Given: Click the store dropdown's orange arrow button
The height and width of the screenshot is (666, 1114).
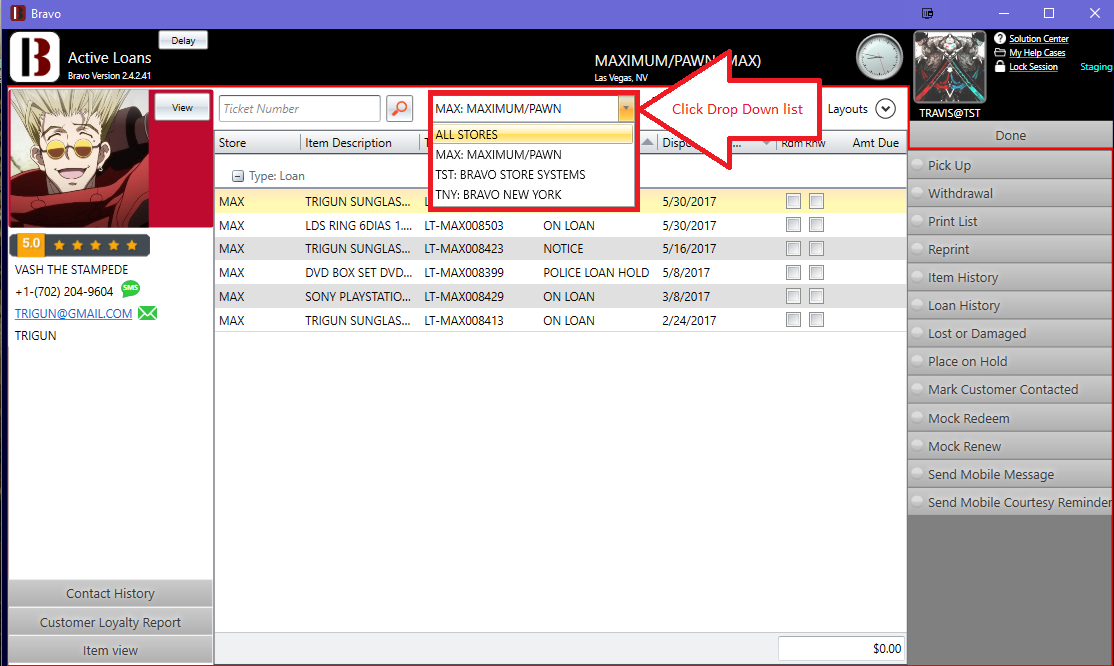Looking at the screenshot, I should point(625,109).
